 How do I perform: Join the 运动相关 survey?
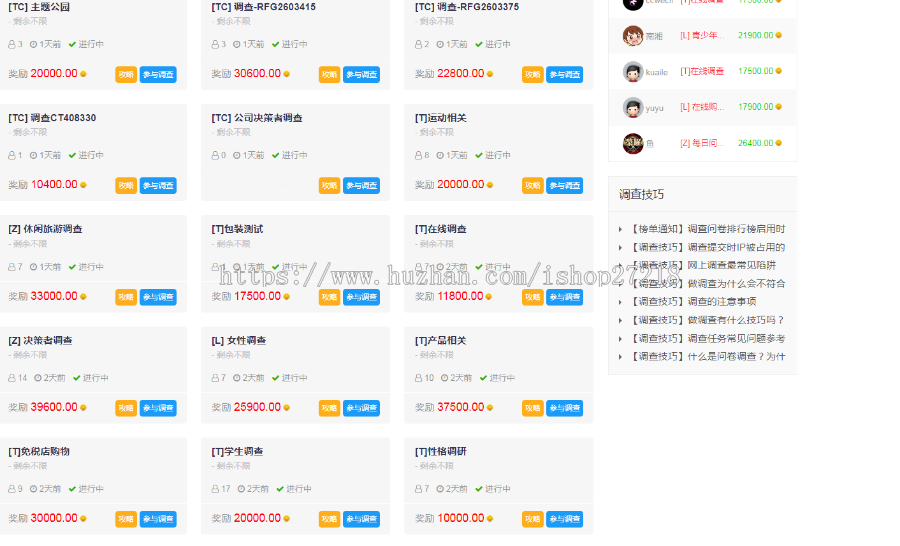(x=565, y=185)
